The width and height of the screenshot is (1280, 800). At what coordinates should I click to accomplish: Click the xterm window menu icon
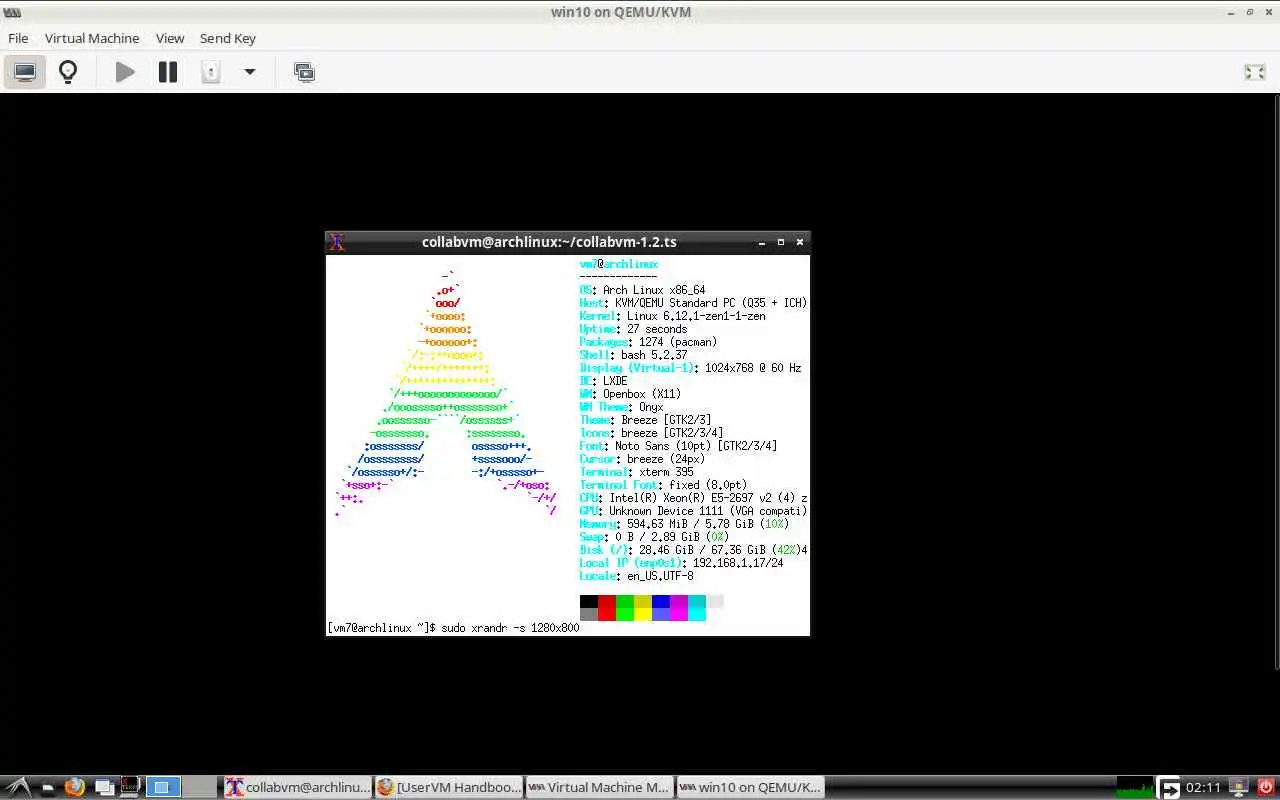coord(337,242)
